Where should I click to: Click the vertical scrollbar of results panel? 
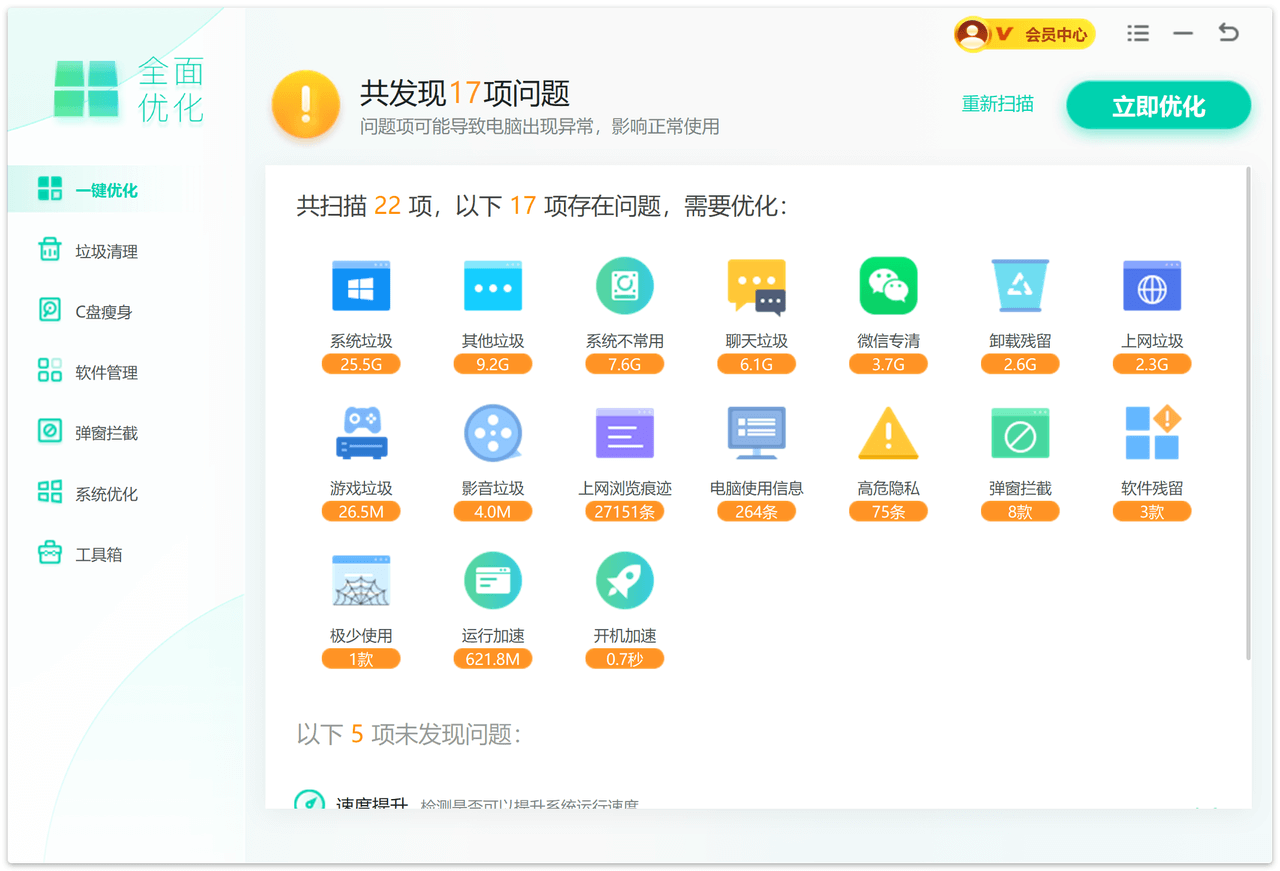(x=1248, y=415)
